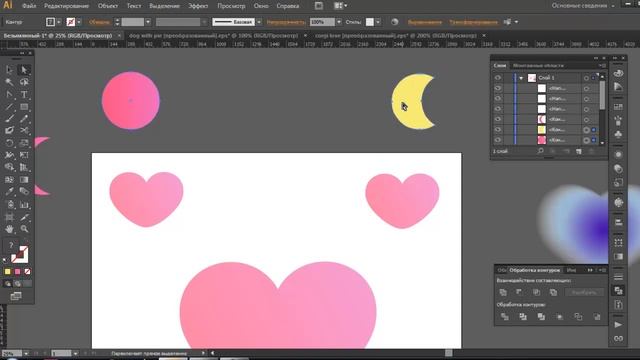This screenshot has height=360, width=640.
Task: Switch to Монтажные области tab
Action: (x=538, y=66)
